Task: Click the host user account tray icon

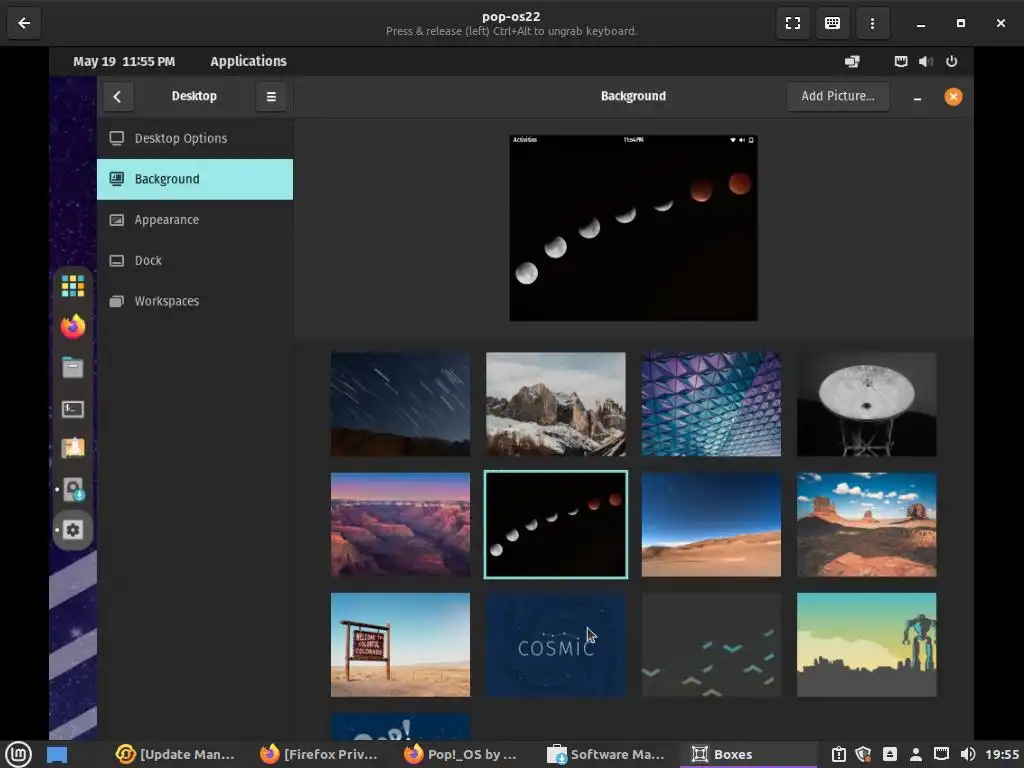Action: click(x=916, y=754)
